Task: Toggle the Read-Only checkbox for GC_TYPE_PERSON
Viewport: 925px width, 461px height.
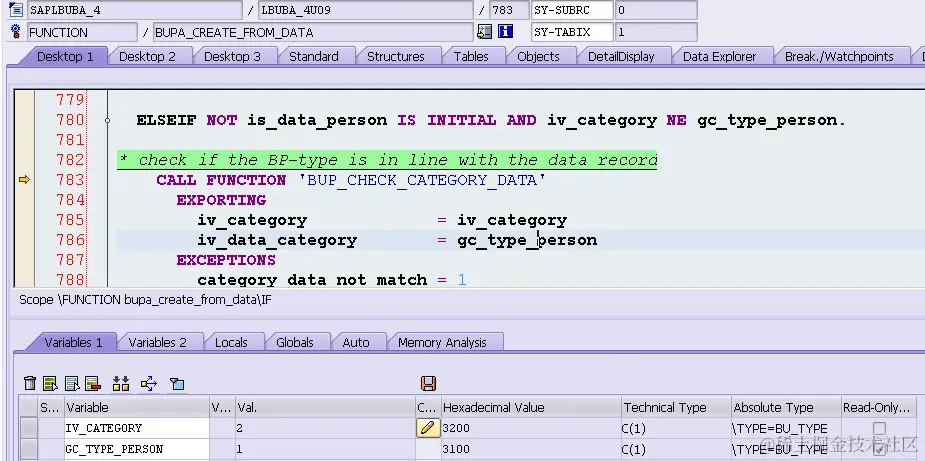Action: pos(879,450)
